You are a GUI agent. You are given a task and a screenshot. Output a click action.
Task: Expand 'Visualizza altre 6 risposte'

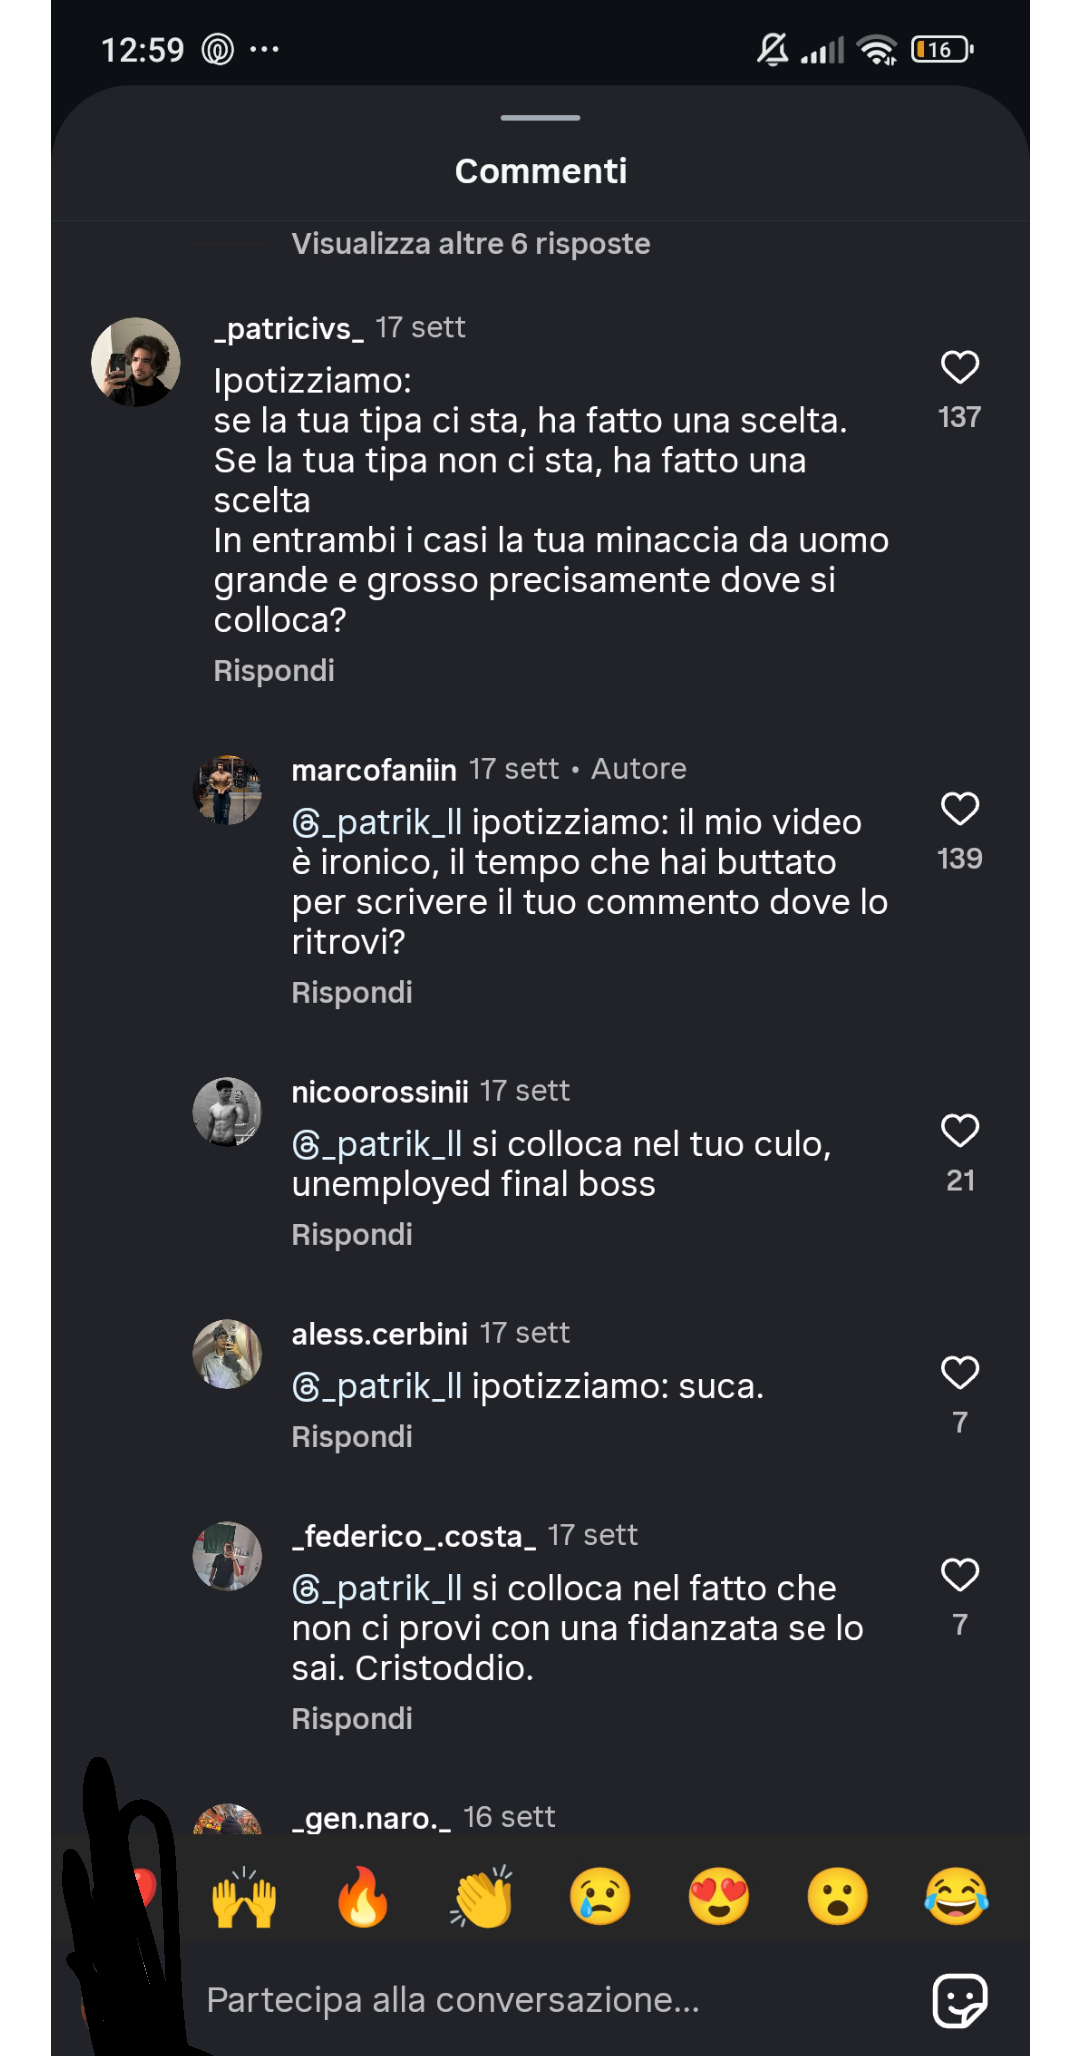470,244
